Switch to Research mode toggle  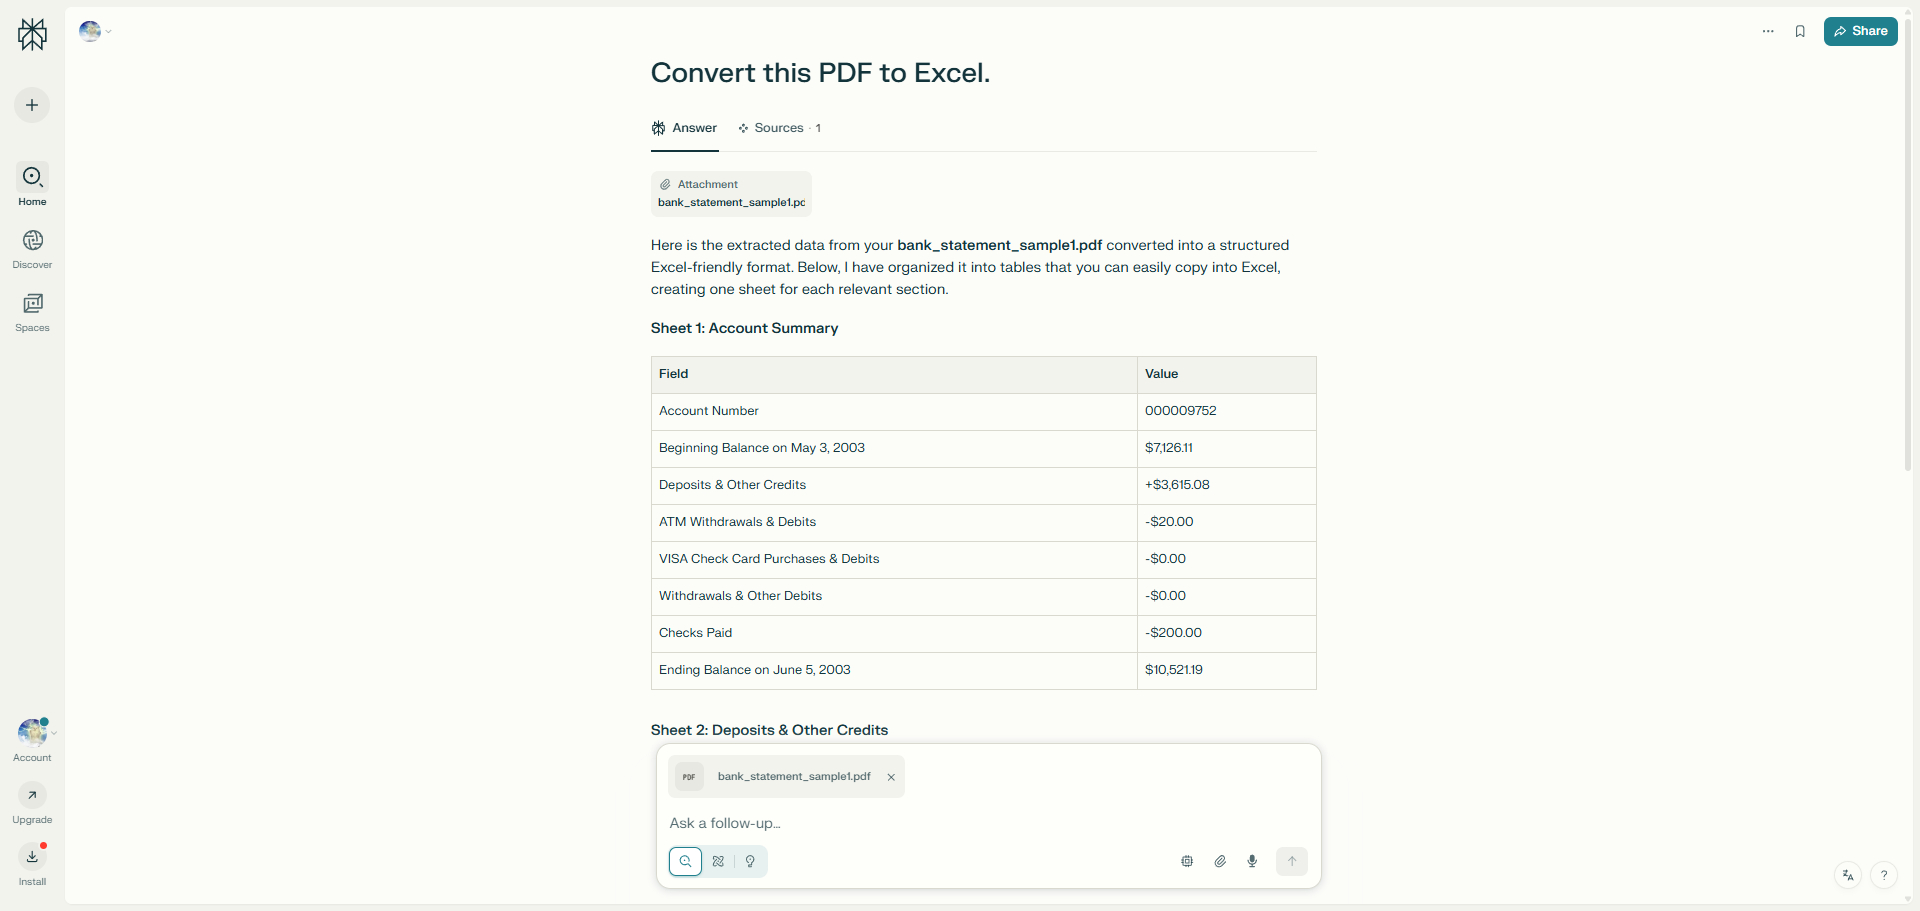point(718,861)
